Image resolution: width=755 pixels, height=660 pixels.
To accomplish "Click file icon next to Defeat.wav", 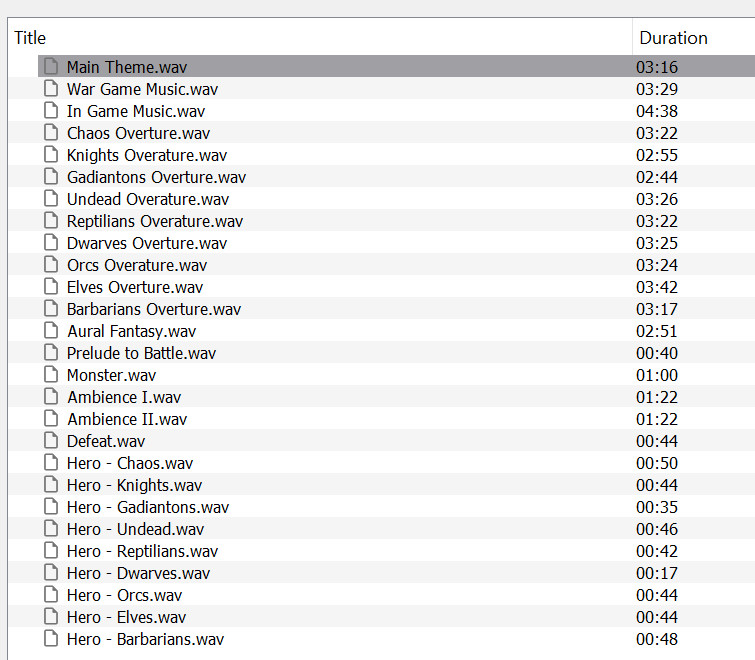I will tap(51, 441).
